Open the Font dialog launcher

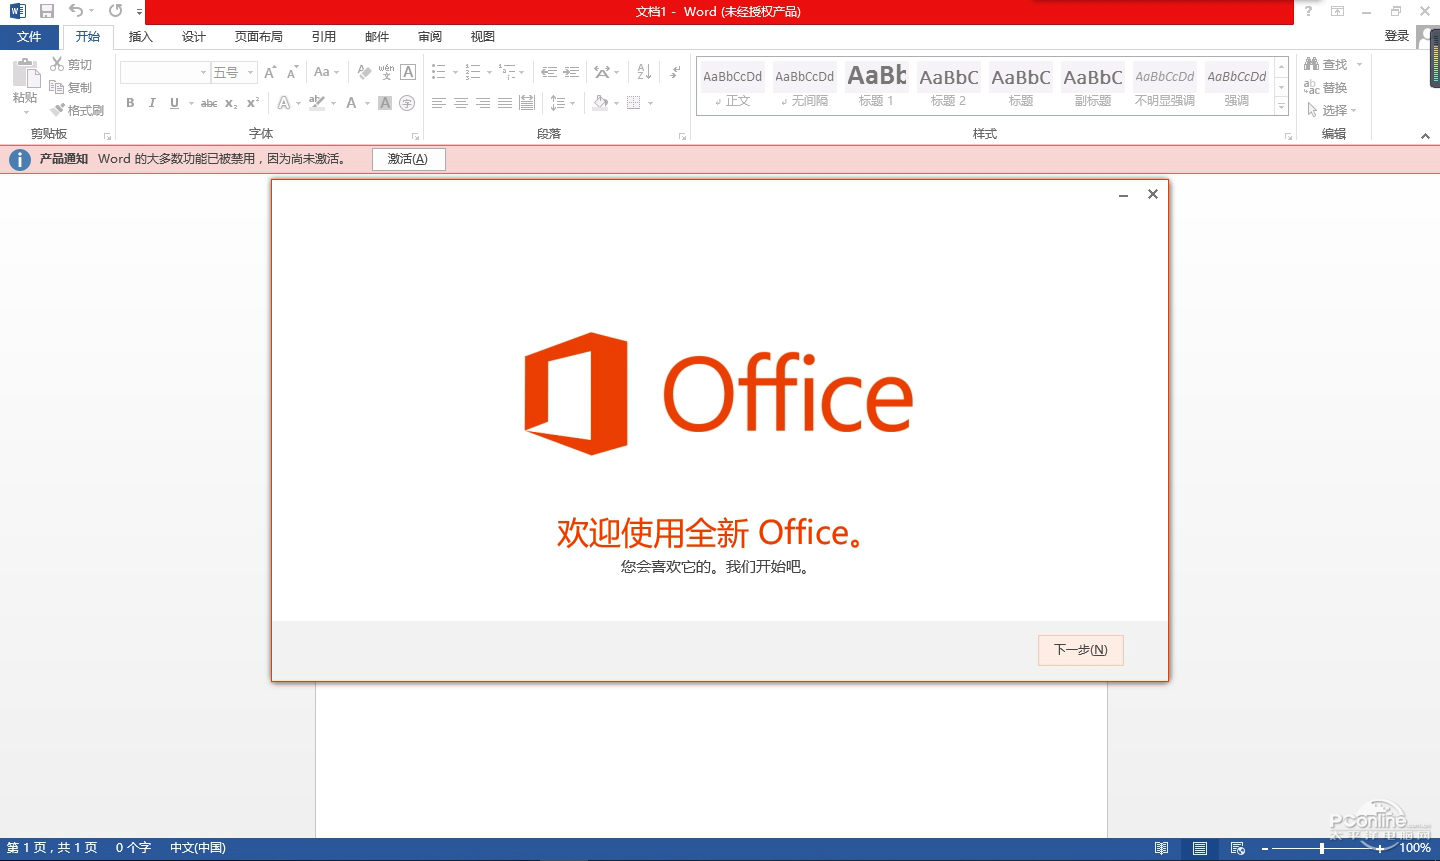tap(415, 136)
